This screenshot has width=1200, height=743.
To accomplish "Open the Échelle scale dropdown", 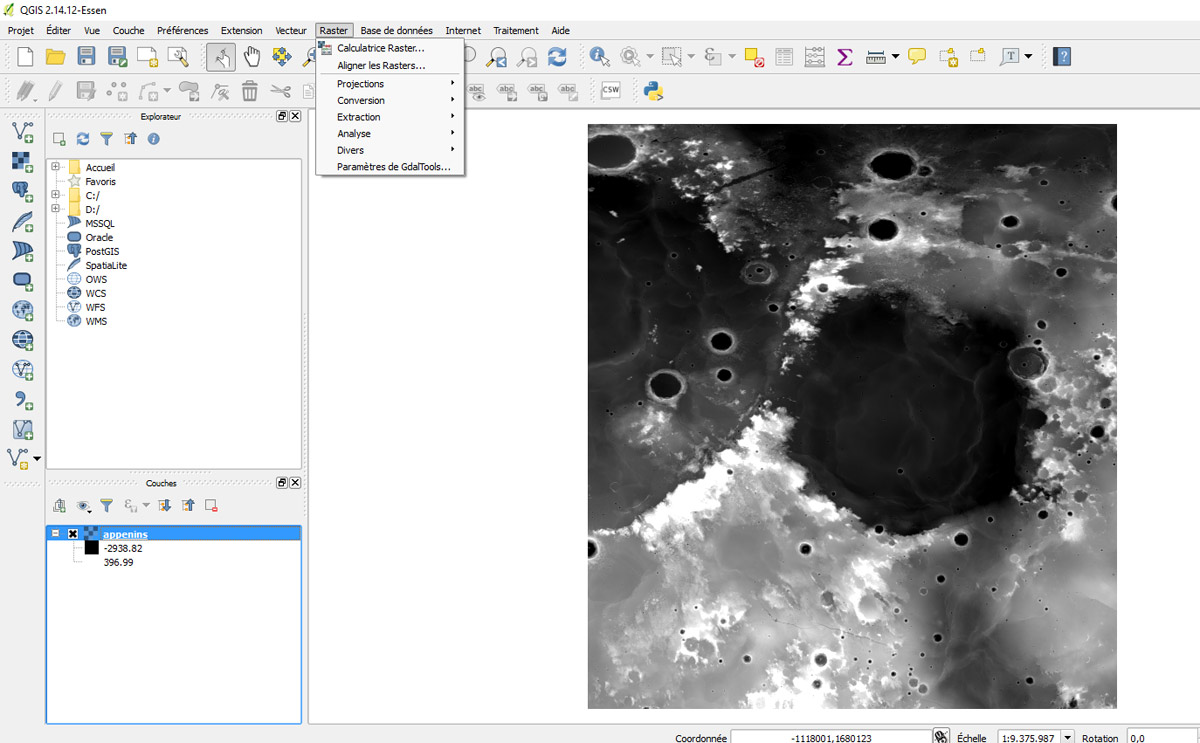I will pos(1068,737).
